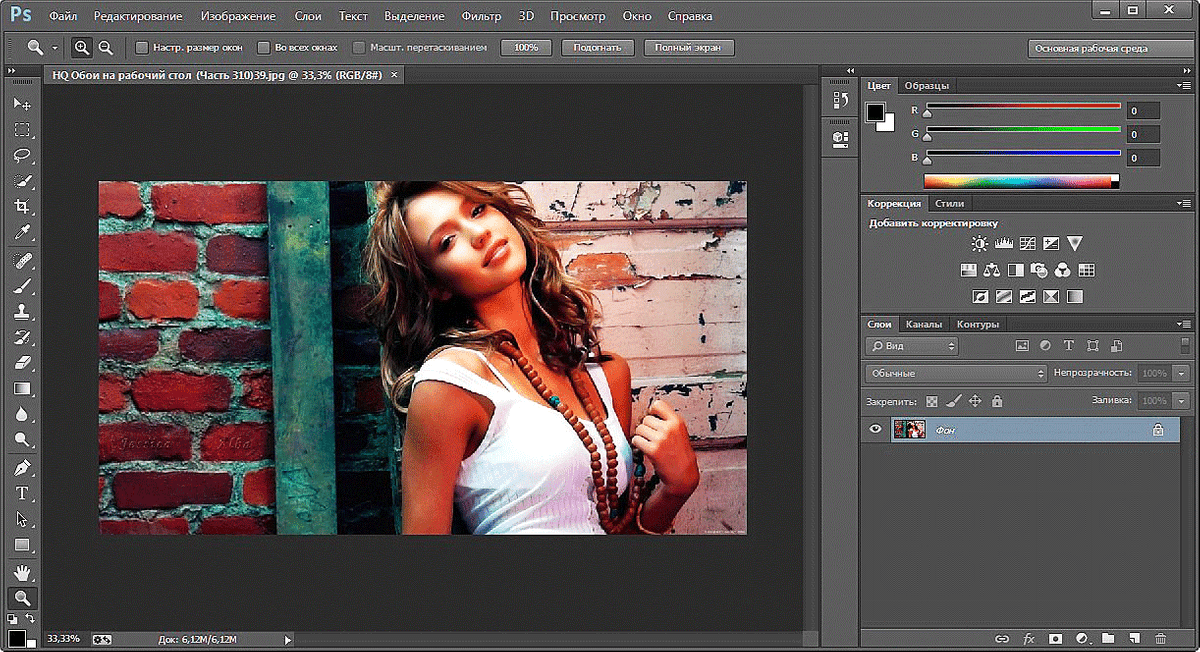Hide the Фон layer
This screenshot has width=1200, height=652.
[x=875, y=429]
